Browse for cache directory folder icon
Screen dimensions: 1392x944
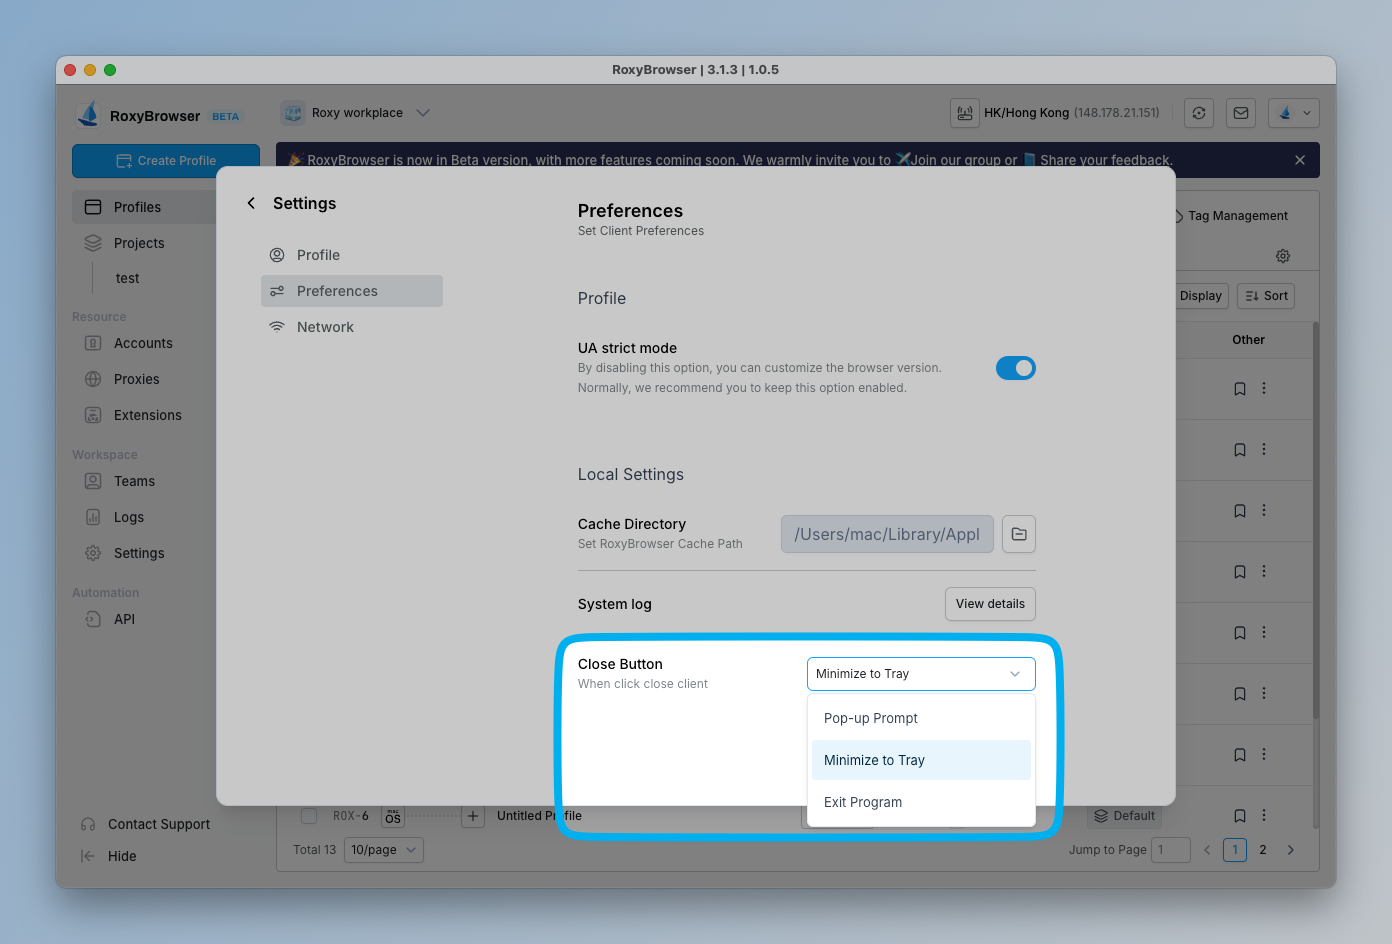pyautogui.click(x=1019, y=534)
